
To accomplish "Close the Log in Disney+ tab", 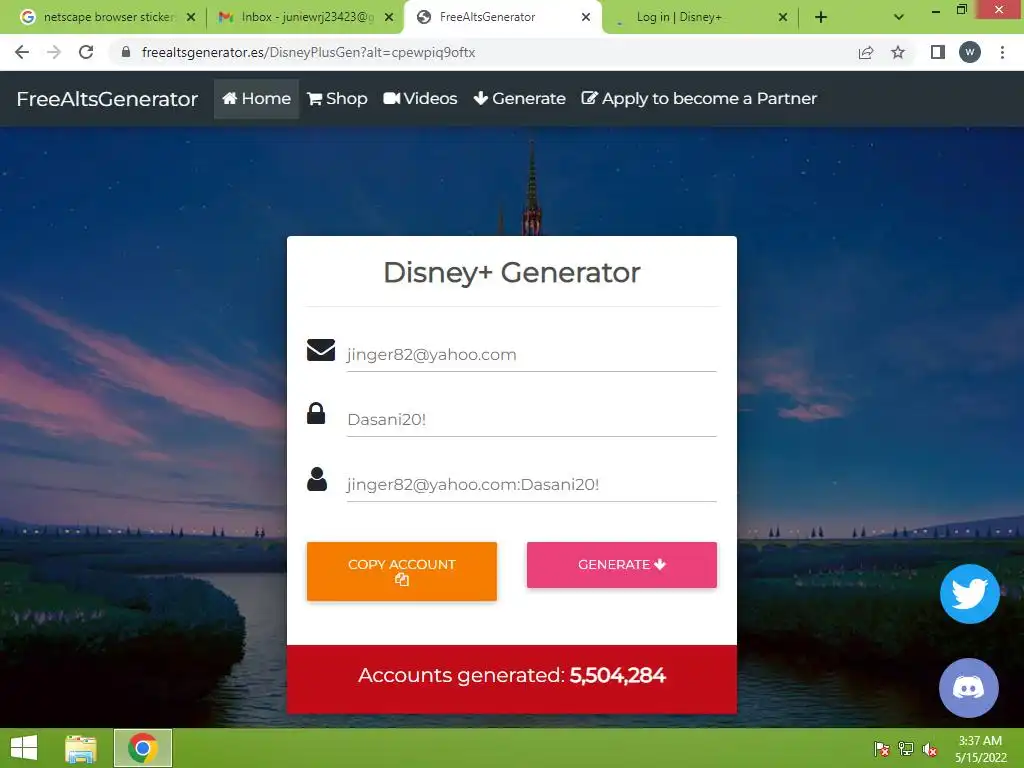I will click(x=782, y=18).
